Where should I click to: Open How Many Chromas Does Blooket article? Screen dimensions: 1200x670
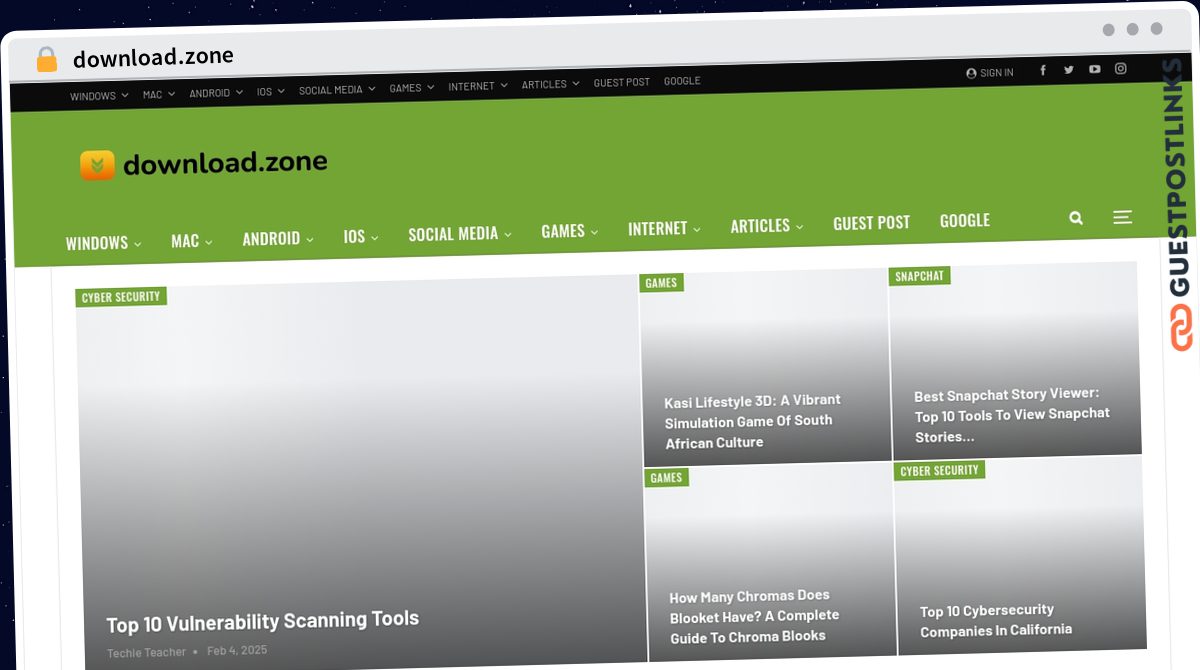point(755,616)
